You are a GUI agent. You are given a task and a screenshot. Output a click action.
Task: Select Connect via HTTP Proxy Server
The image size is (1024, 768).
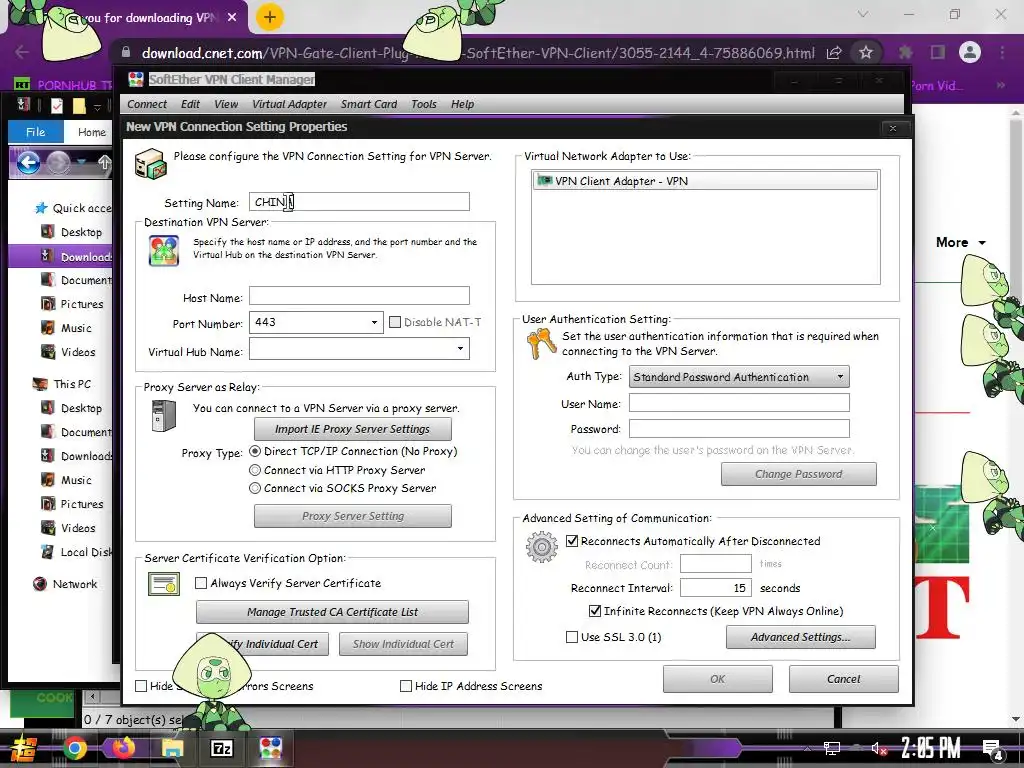coord(255,470)
